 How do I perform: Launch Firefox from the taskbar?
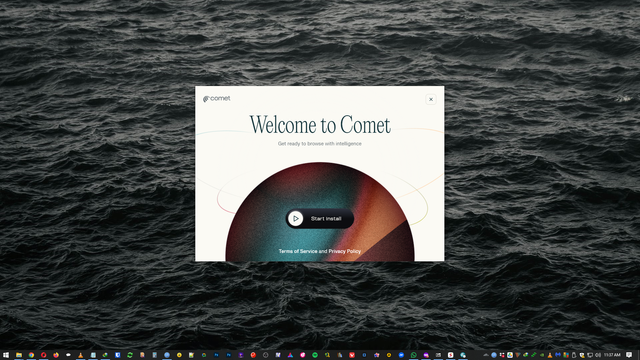(56, 355)
